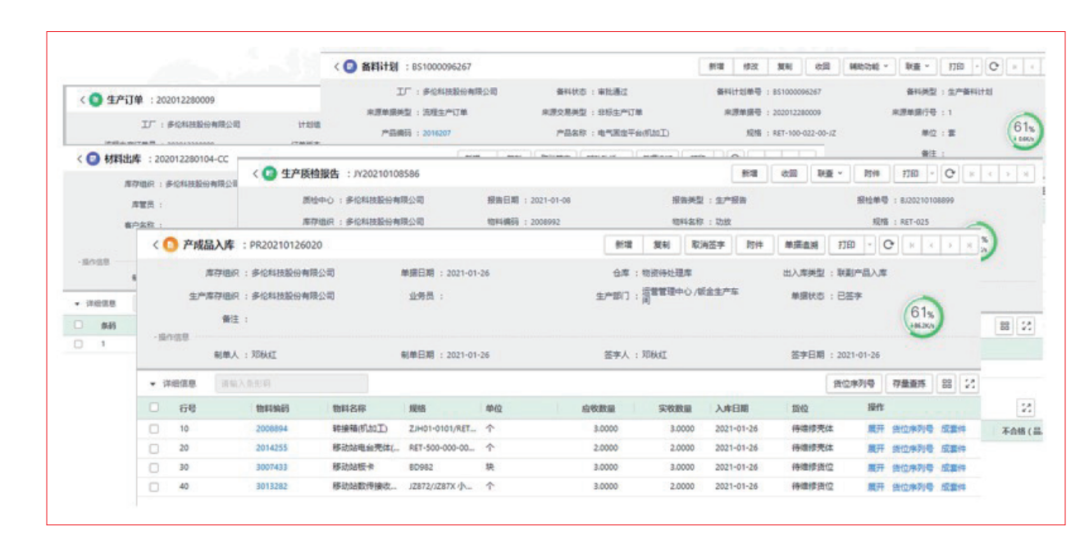Open 辅助功能 dropdown in 备料计划 window
This screenshot has height=549, width=1080.
869,67
